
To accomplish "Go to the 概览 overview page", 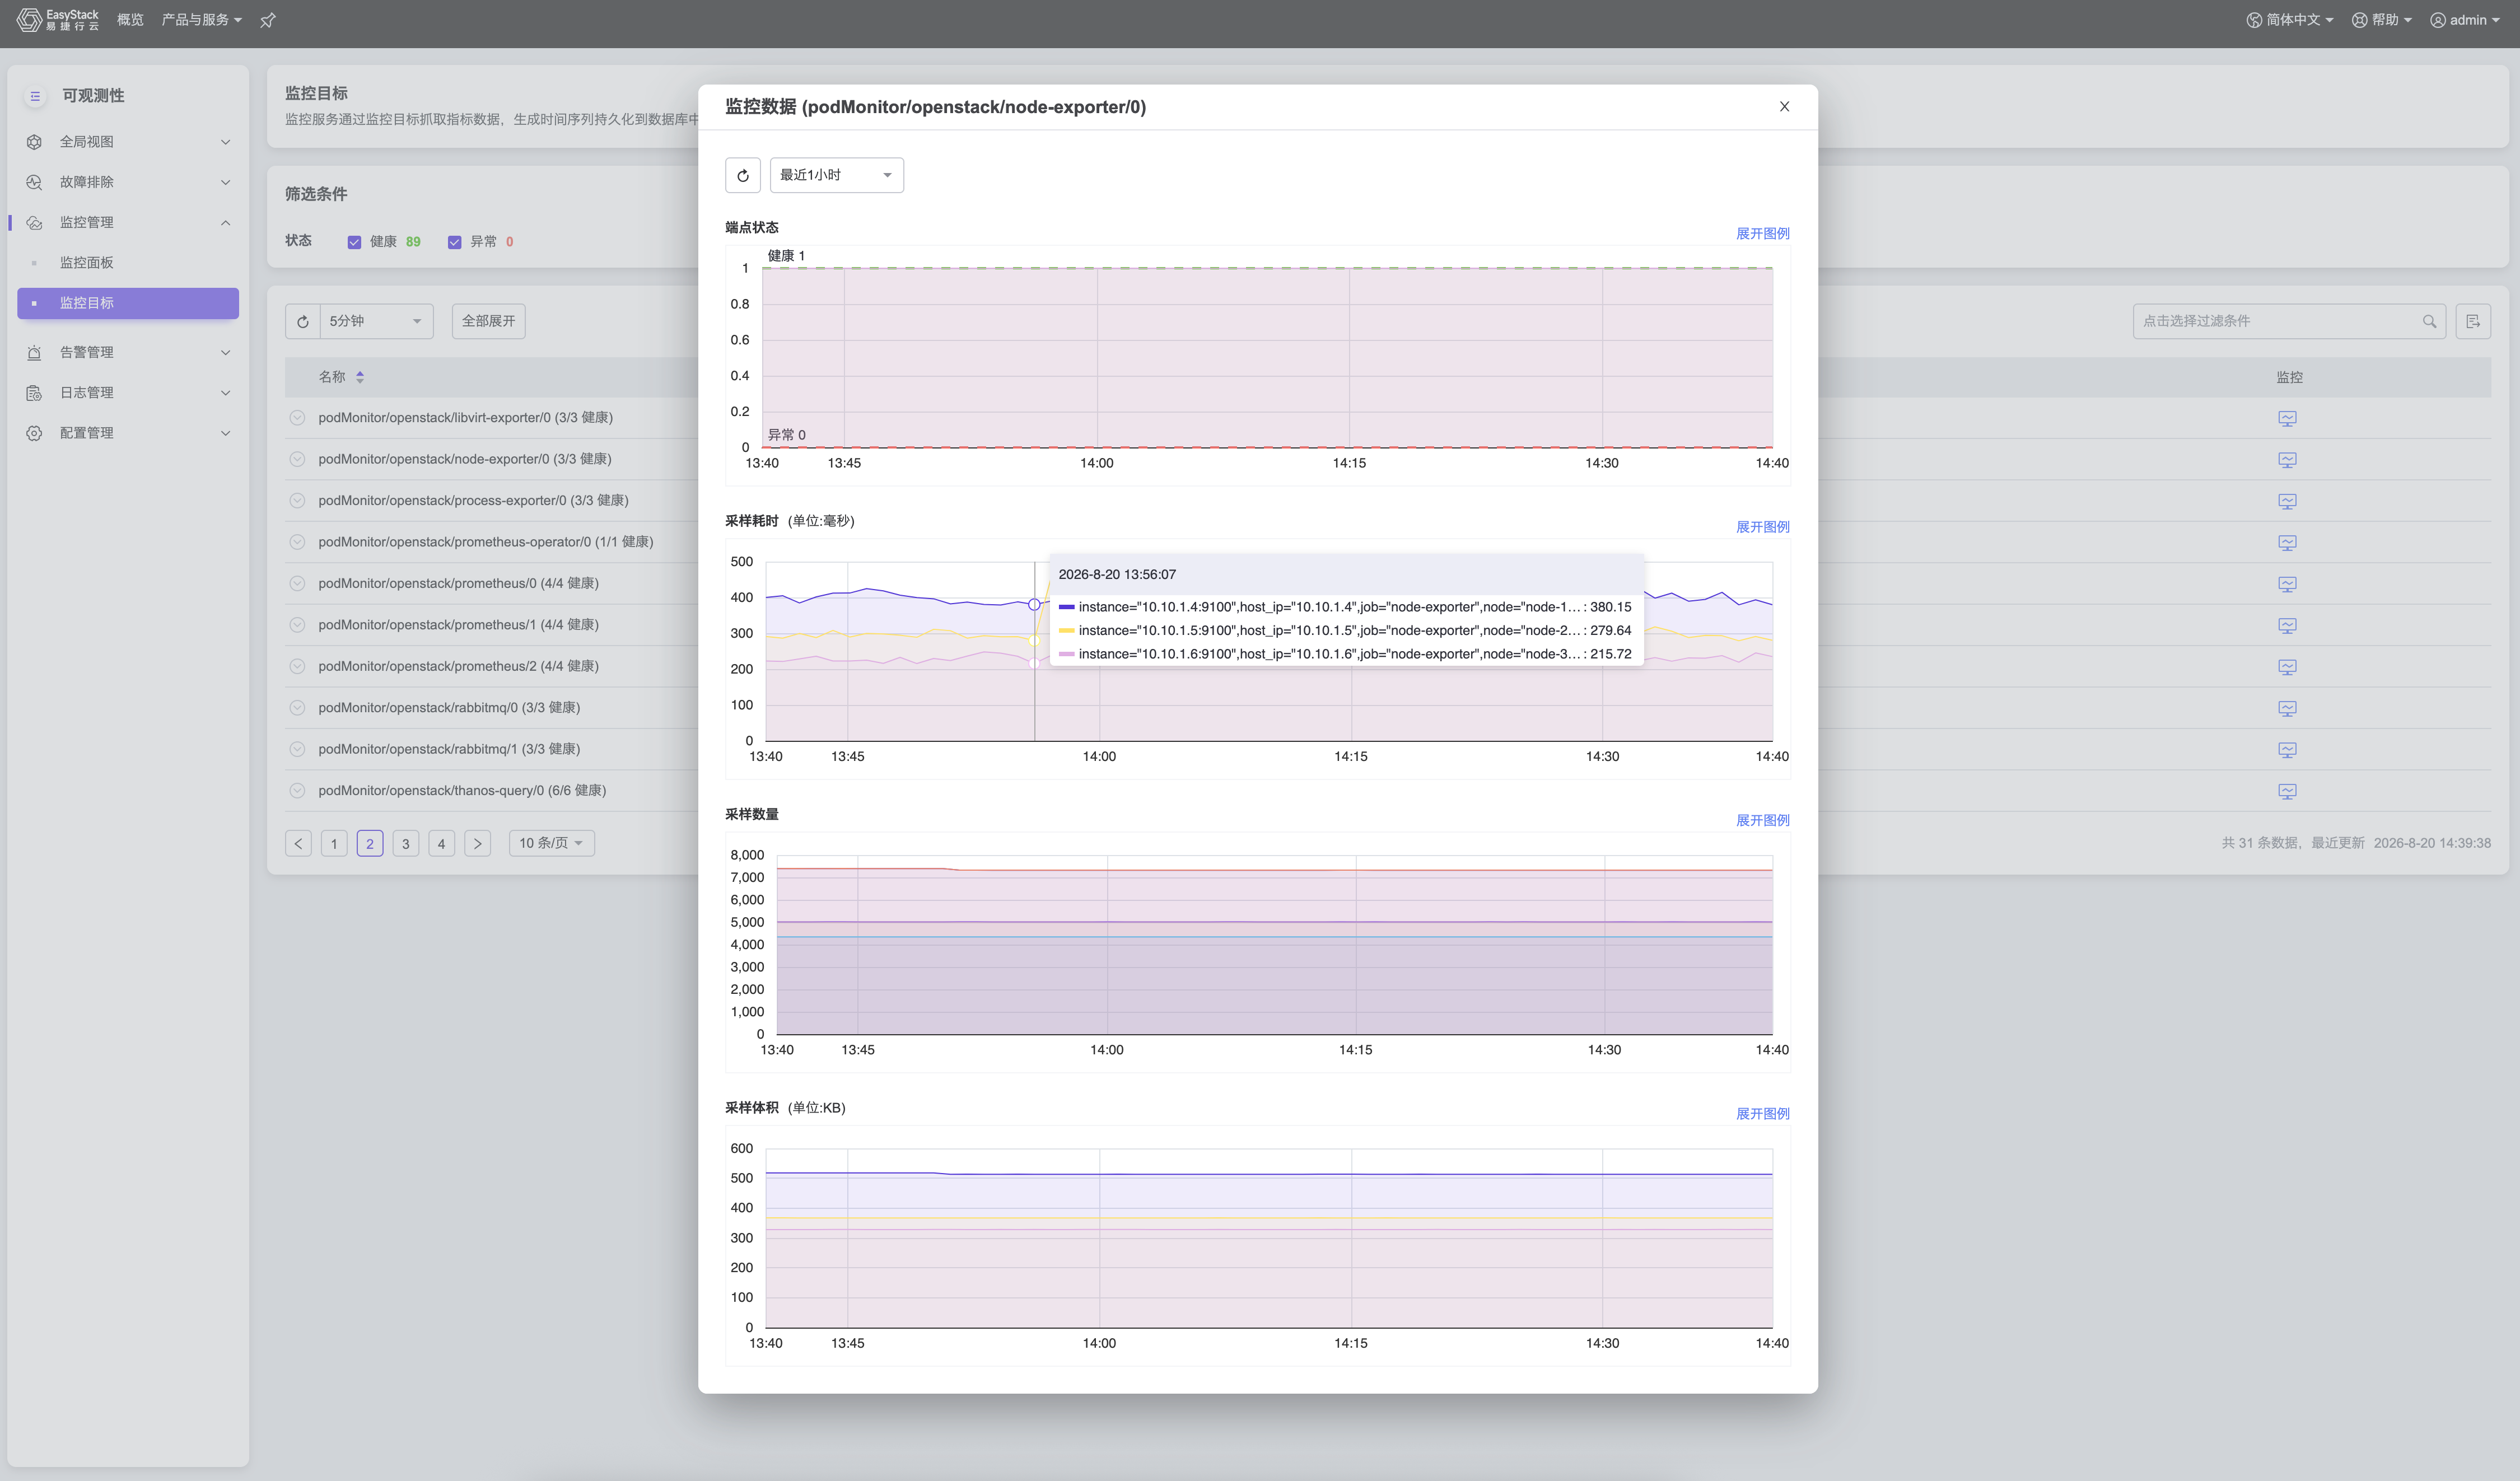I will click(x=130, y=20).
